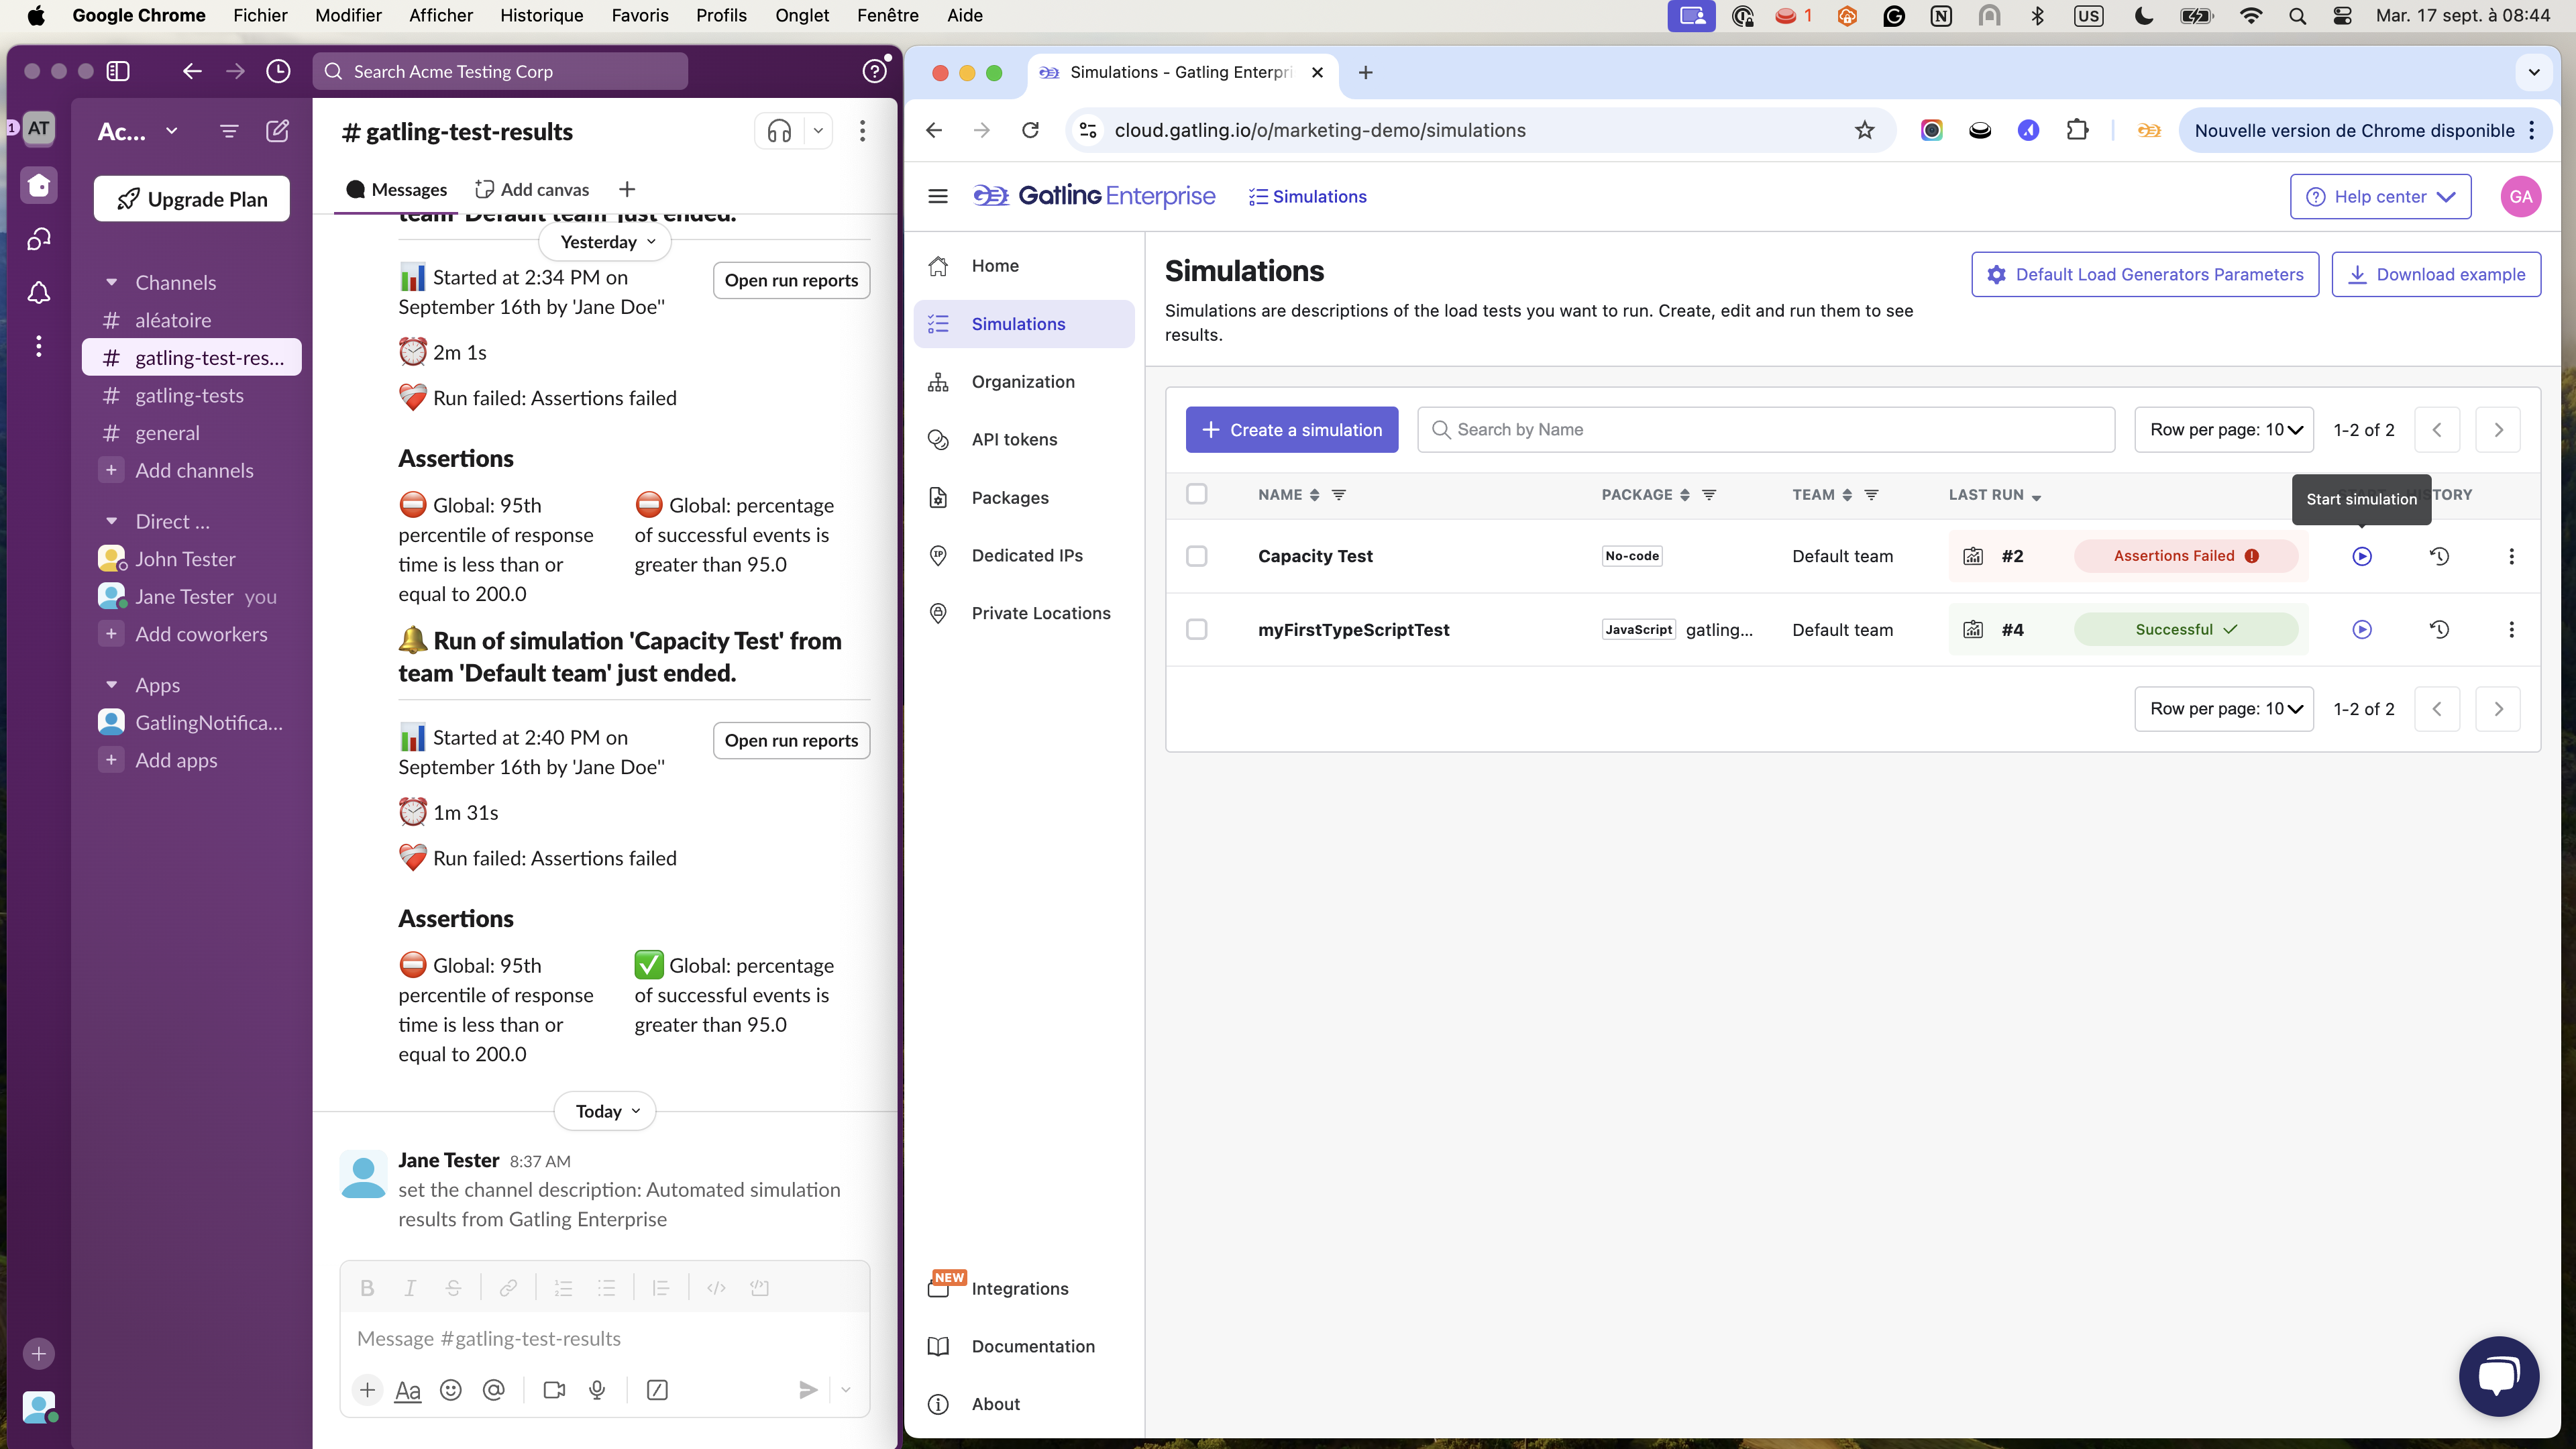Open more options for myFirstTypeScriptTest row
This screenshot has height=1449, width=2576.
coord(2511,629)
